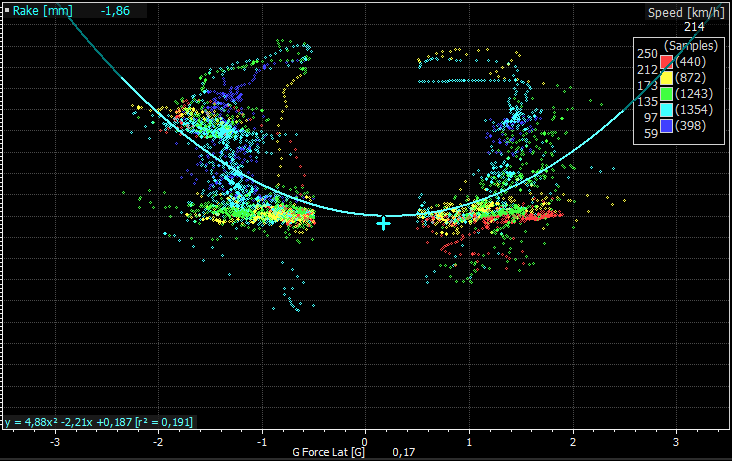Click the small square marker beside Rake

(7, 10)
